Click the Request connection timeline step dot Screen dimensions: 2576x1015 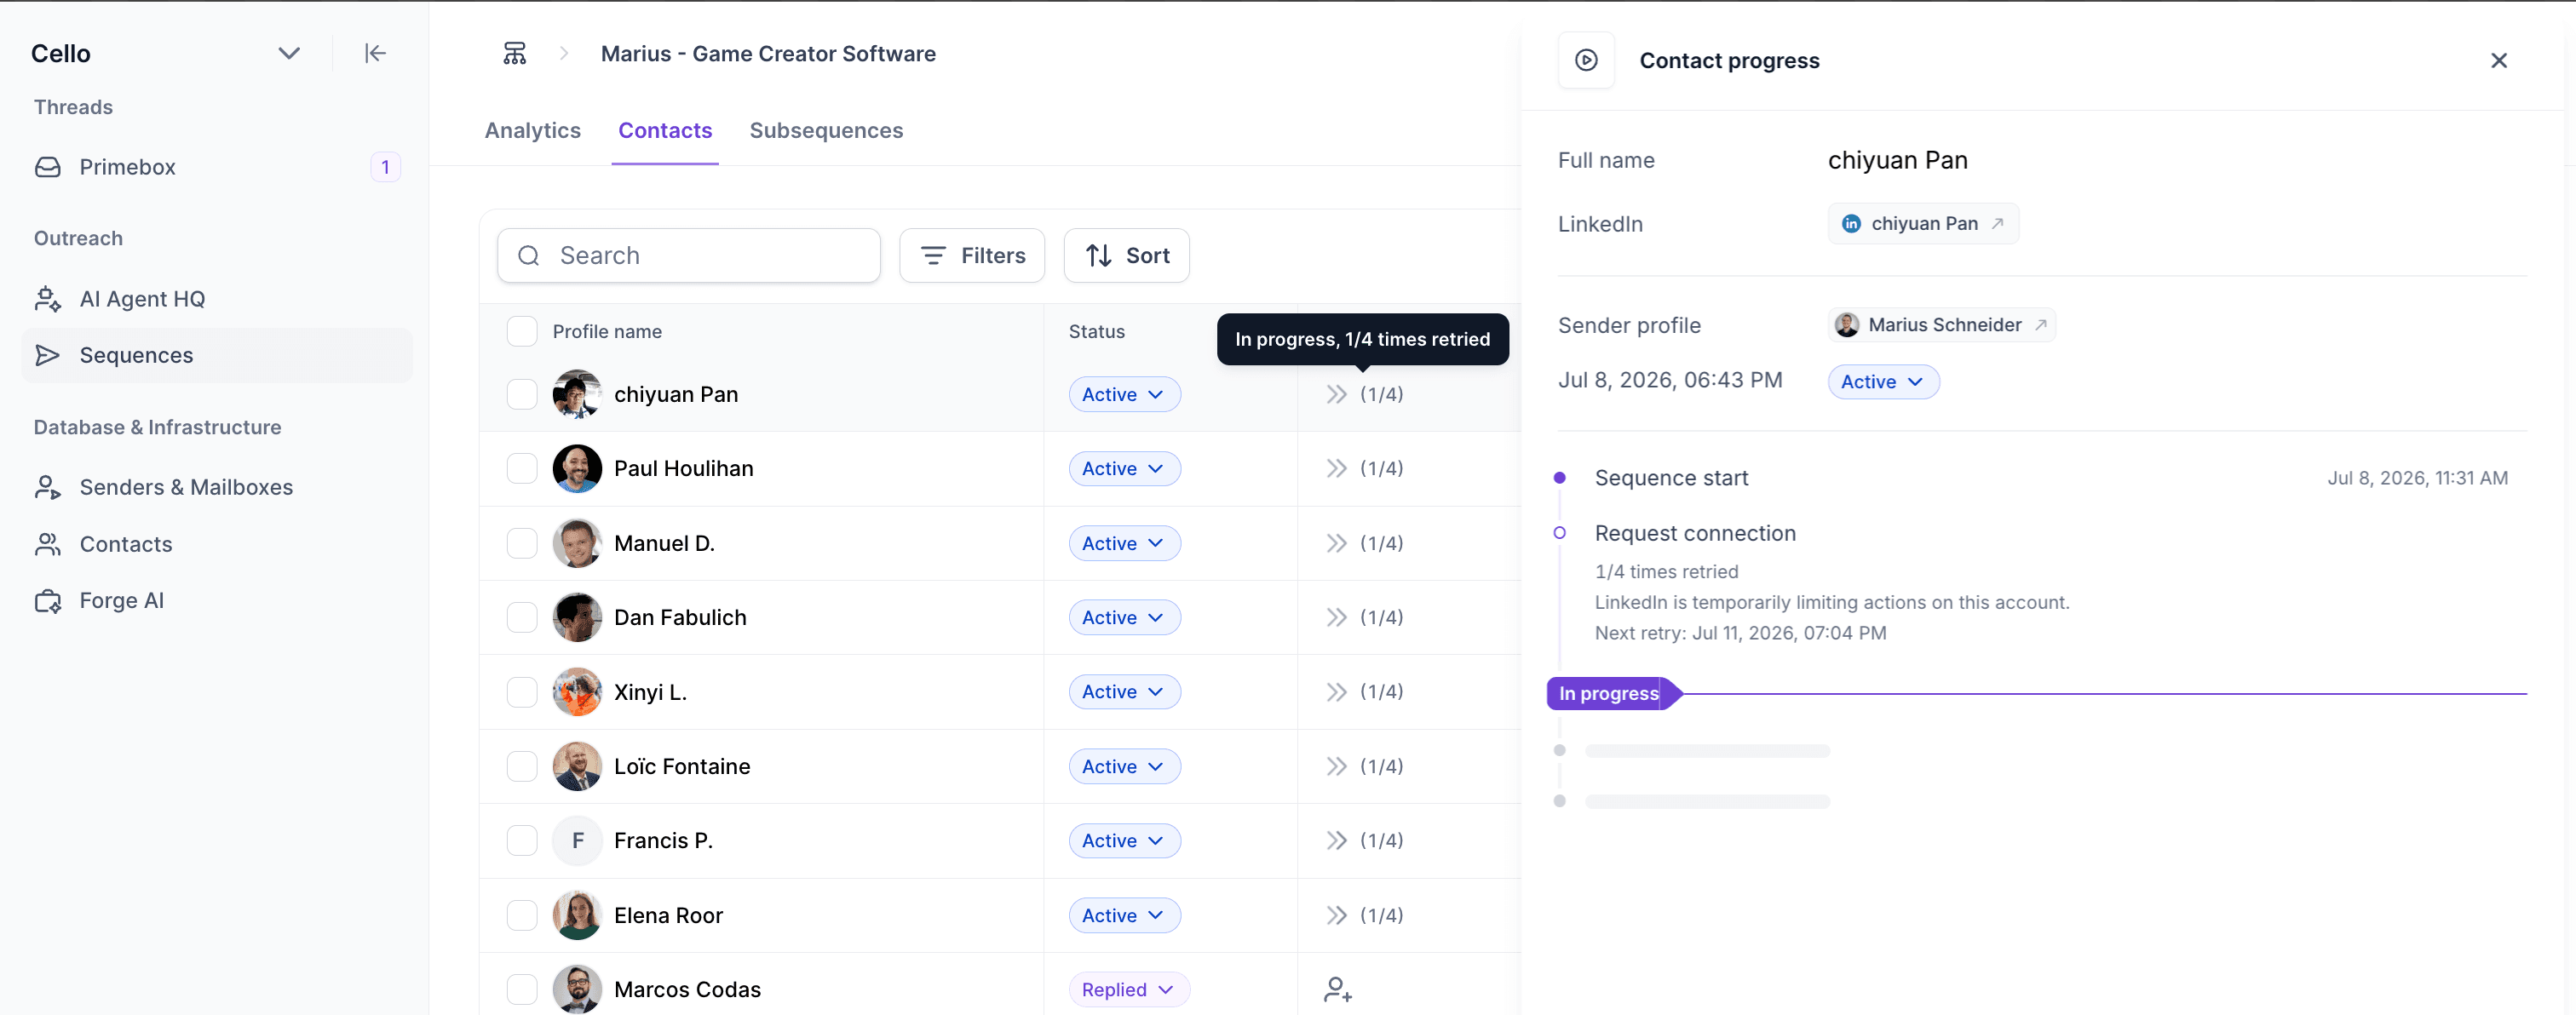[x=1559, y=533]
